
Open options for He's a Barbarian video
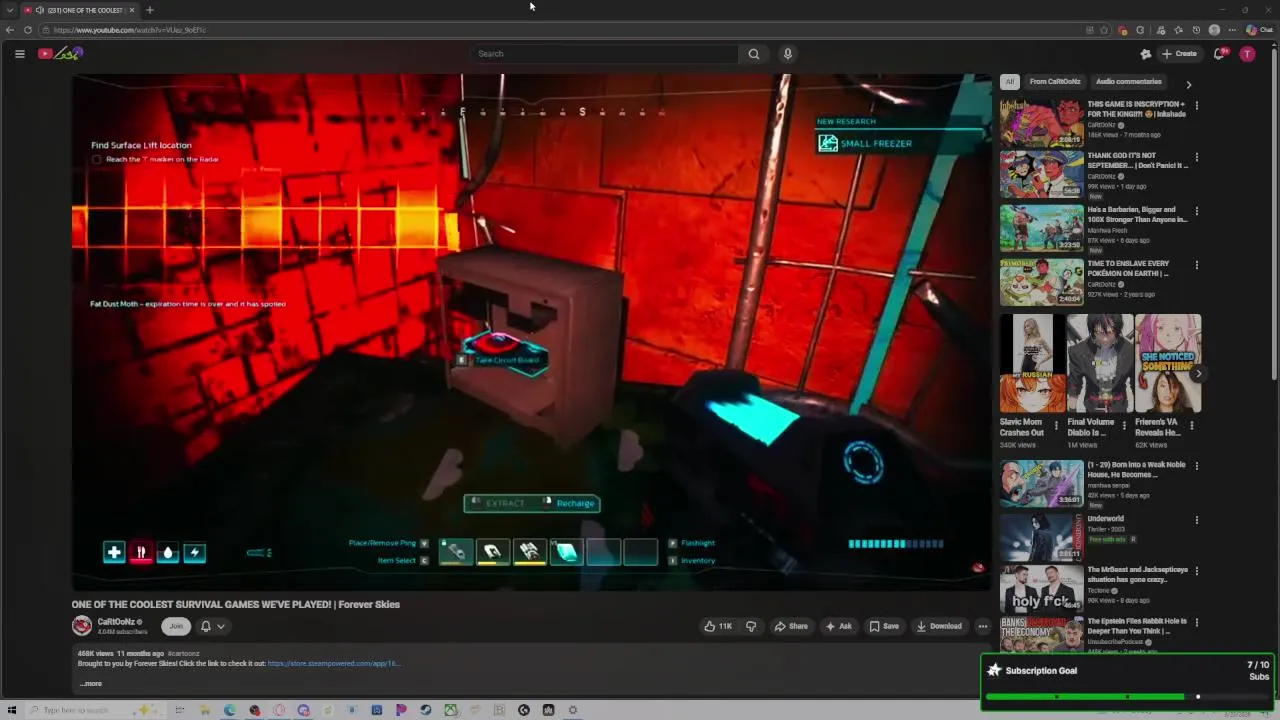[1197, 211]
